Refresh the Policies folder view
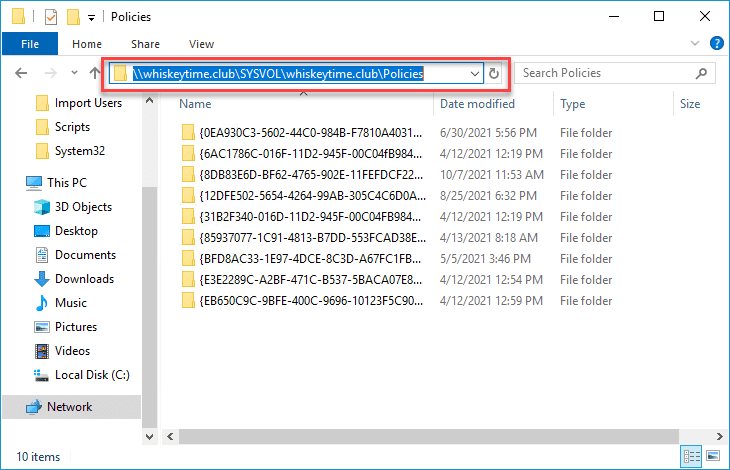Viewport: 730px width, 470px height. 493,74
